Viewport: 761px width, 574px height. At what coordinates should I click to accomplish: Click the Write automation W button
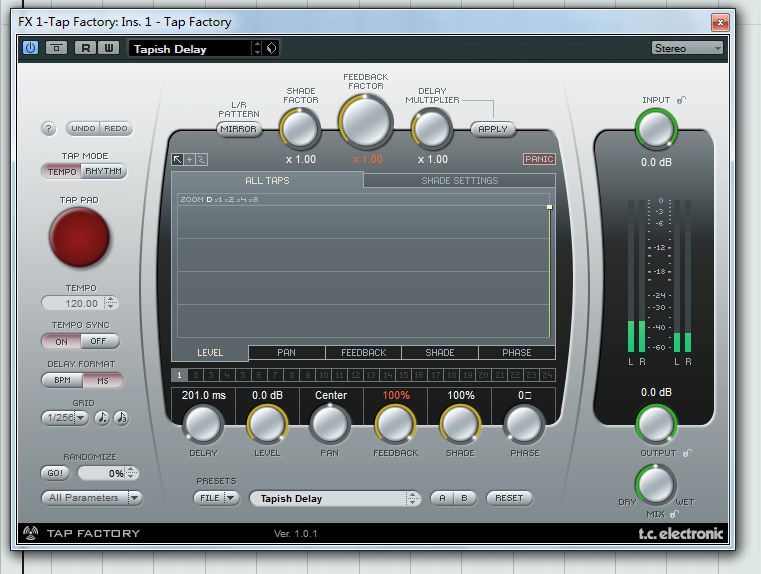click(x=109, y=48)
